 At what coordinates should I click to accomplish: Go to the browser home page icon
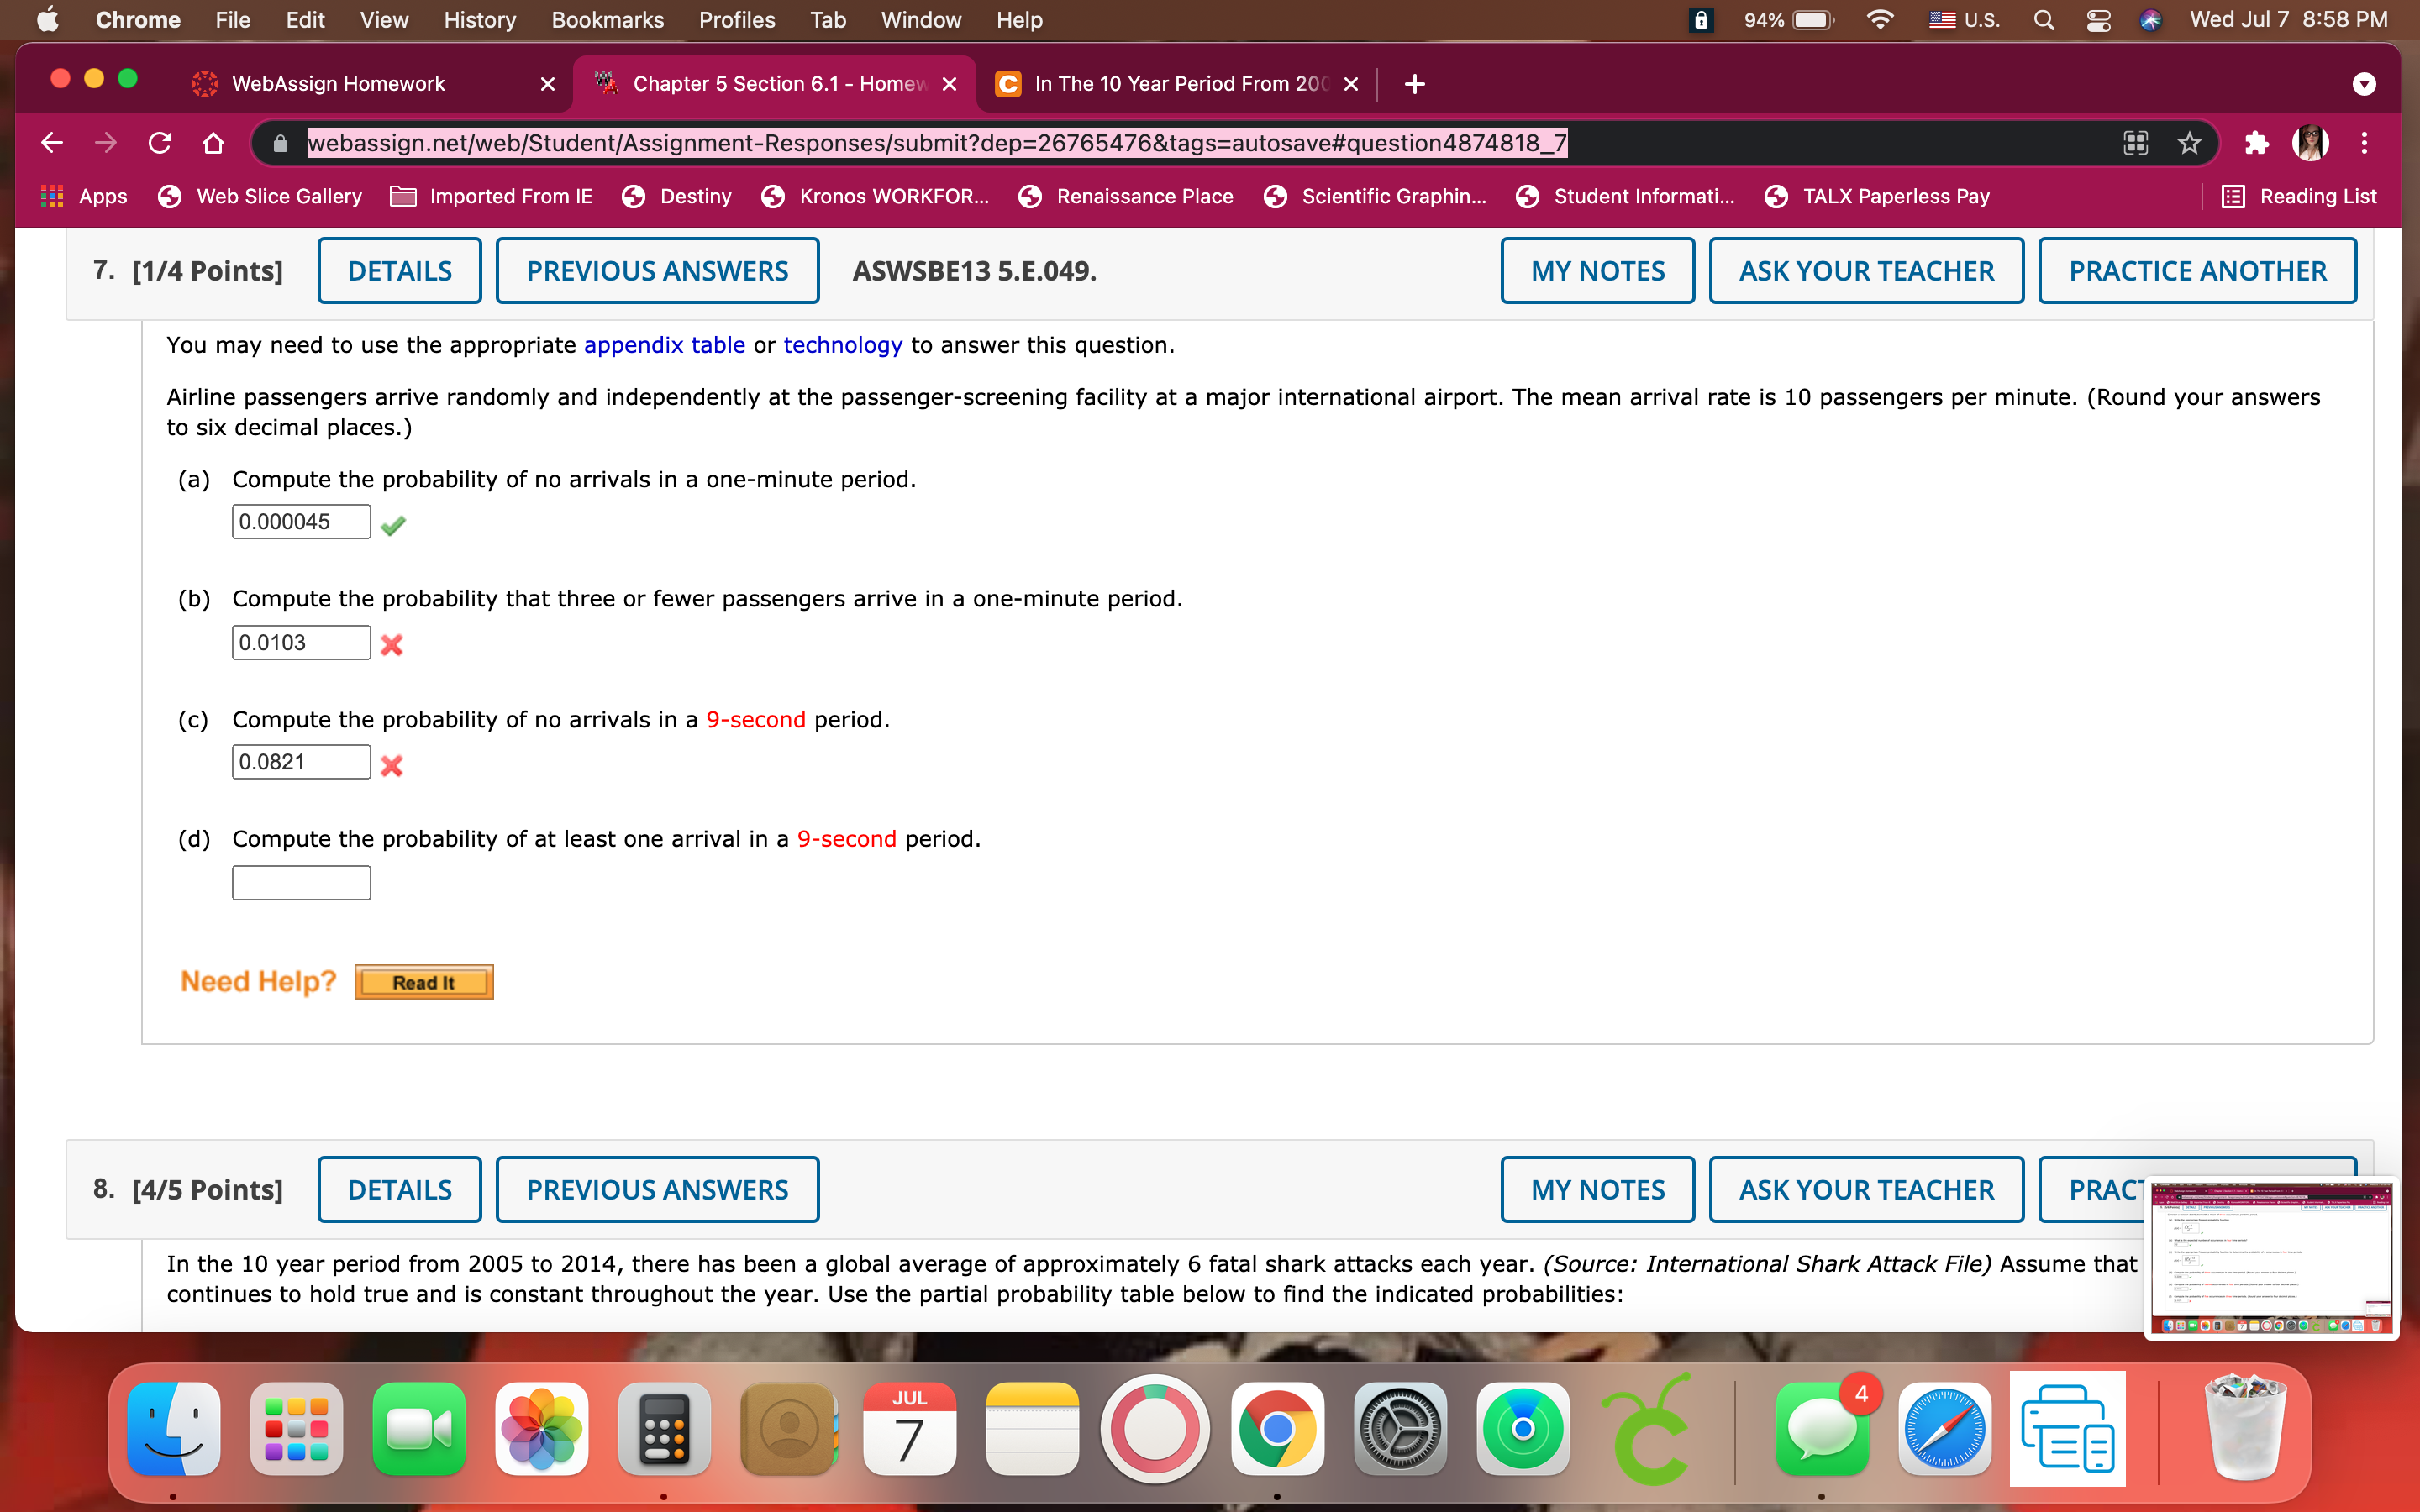pyautogui.click(x=213, y=143)
